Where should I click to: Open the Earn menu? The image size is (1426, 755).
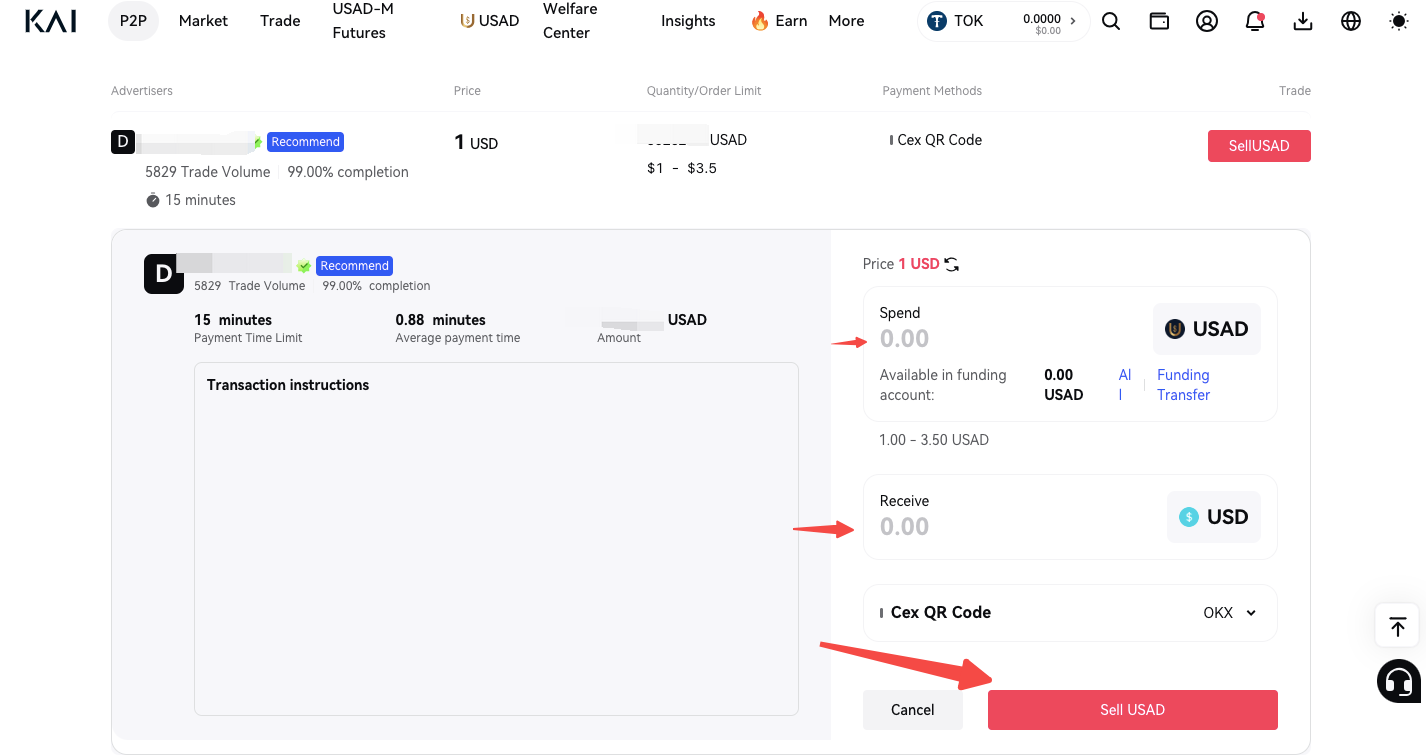pos(779,21)
